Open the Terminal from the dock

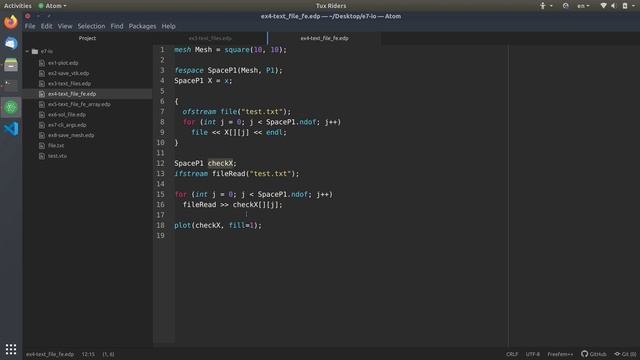[x=11, y=86]
